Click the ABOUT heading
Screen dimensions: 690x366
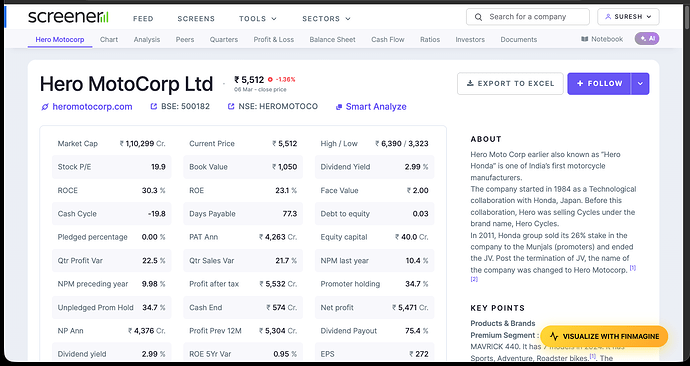(486, 139)
